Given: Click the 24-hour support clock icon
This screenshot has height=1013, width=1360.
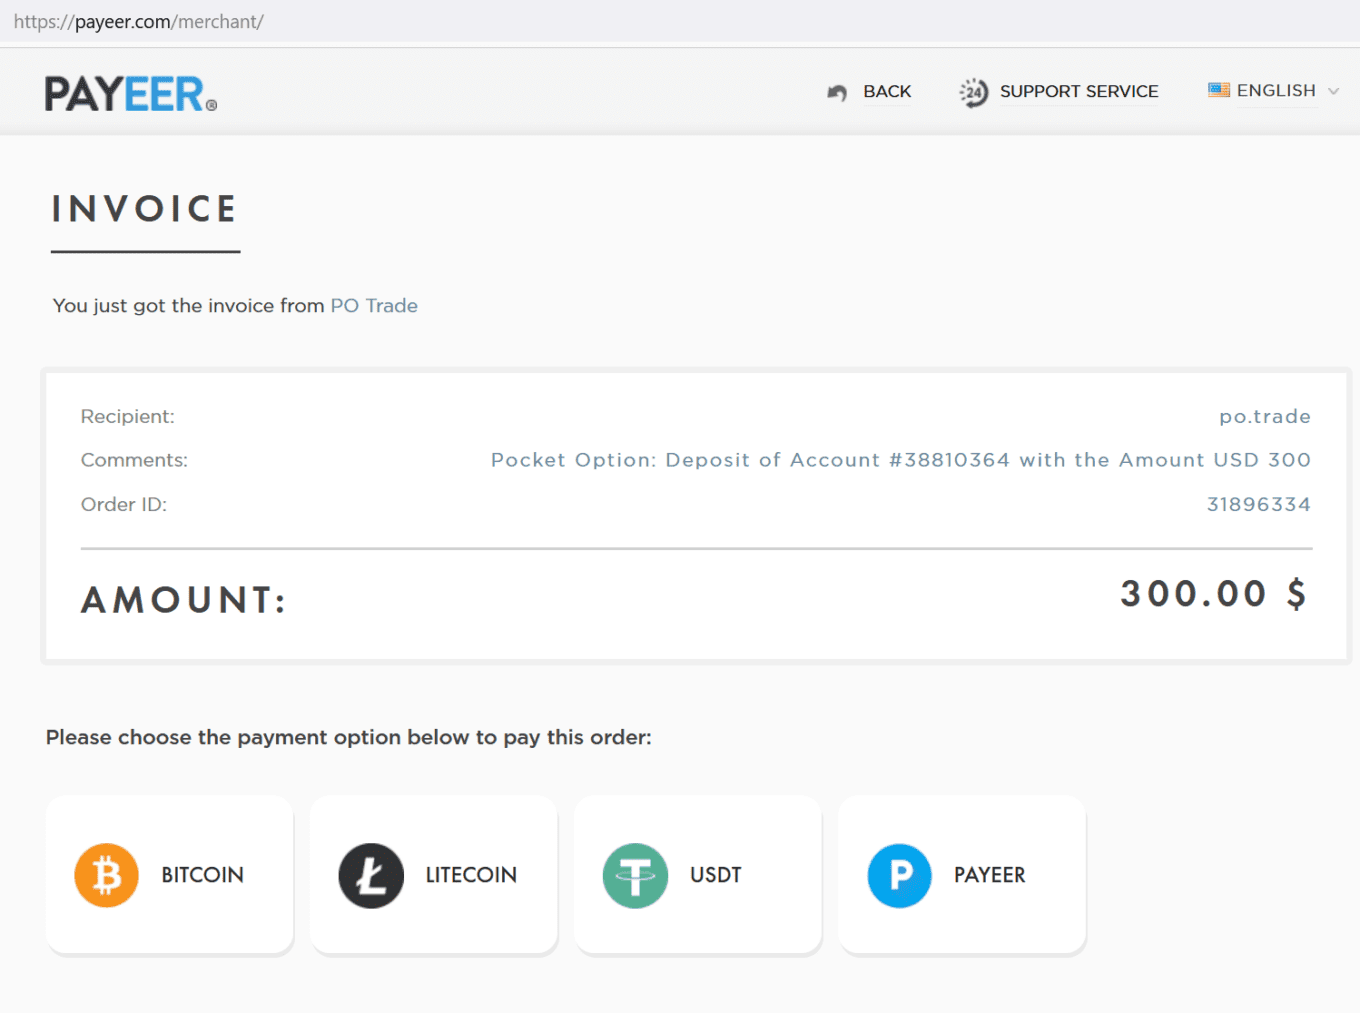Looking at the screenshot, I should pos(971,92).
